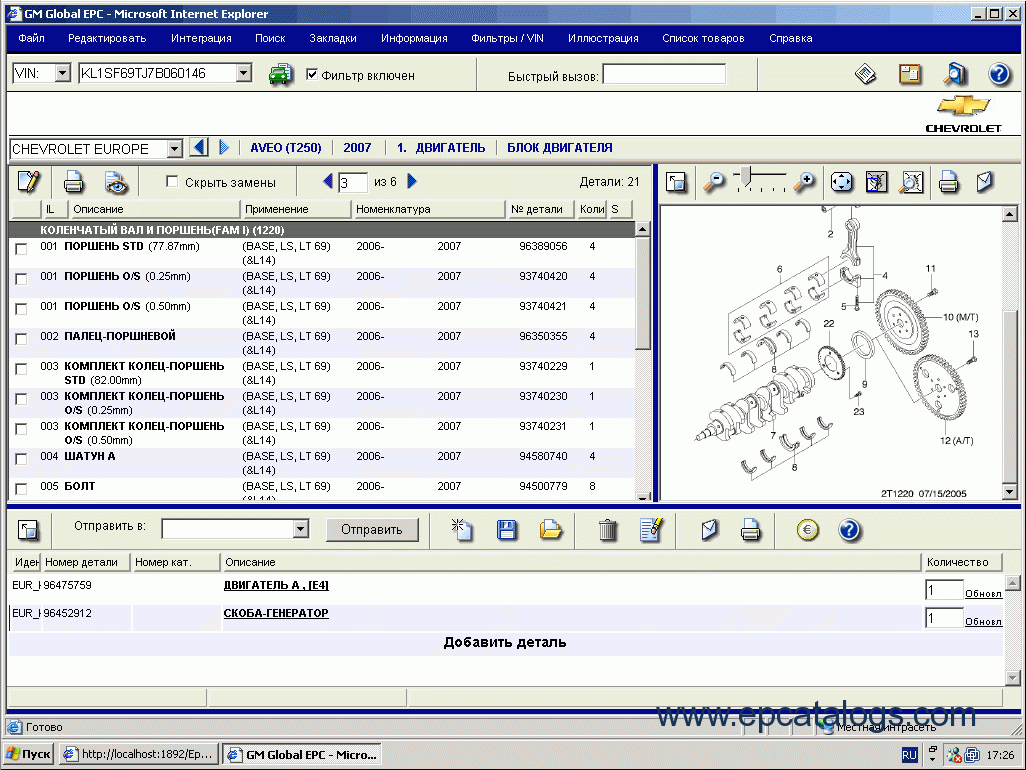Click the euro currency coin icon
The height and width of the screenshot is (770, 1026).
(x=807, y=529)
